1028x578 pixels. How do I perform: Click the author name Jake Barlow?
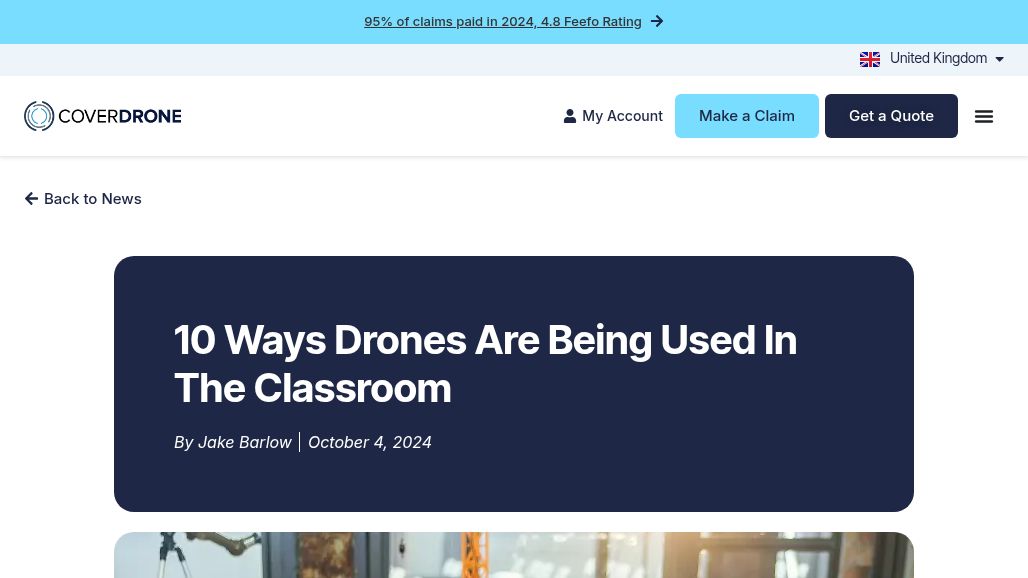click(x=244, y=442)
